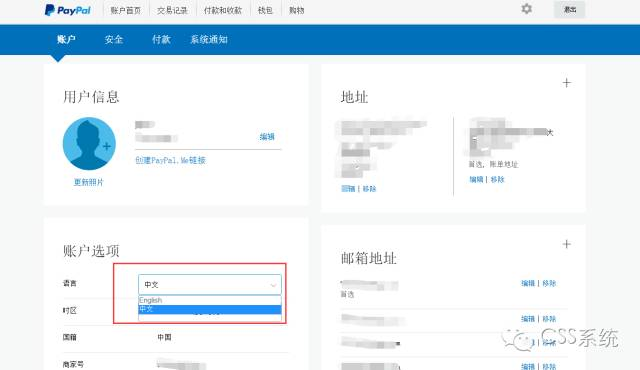Edit the first address entry

348,189
